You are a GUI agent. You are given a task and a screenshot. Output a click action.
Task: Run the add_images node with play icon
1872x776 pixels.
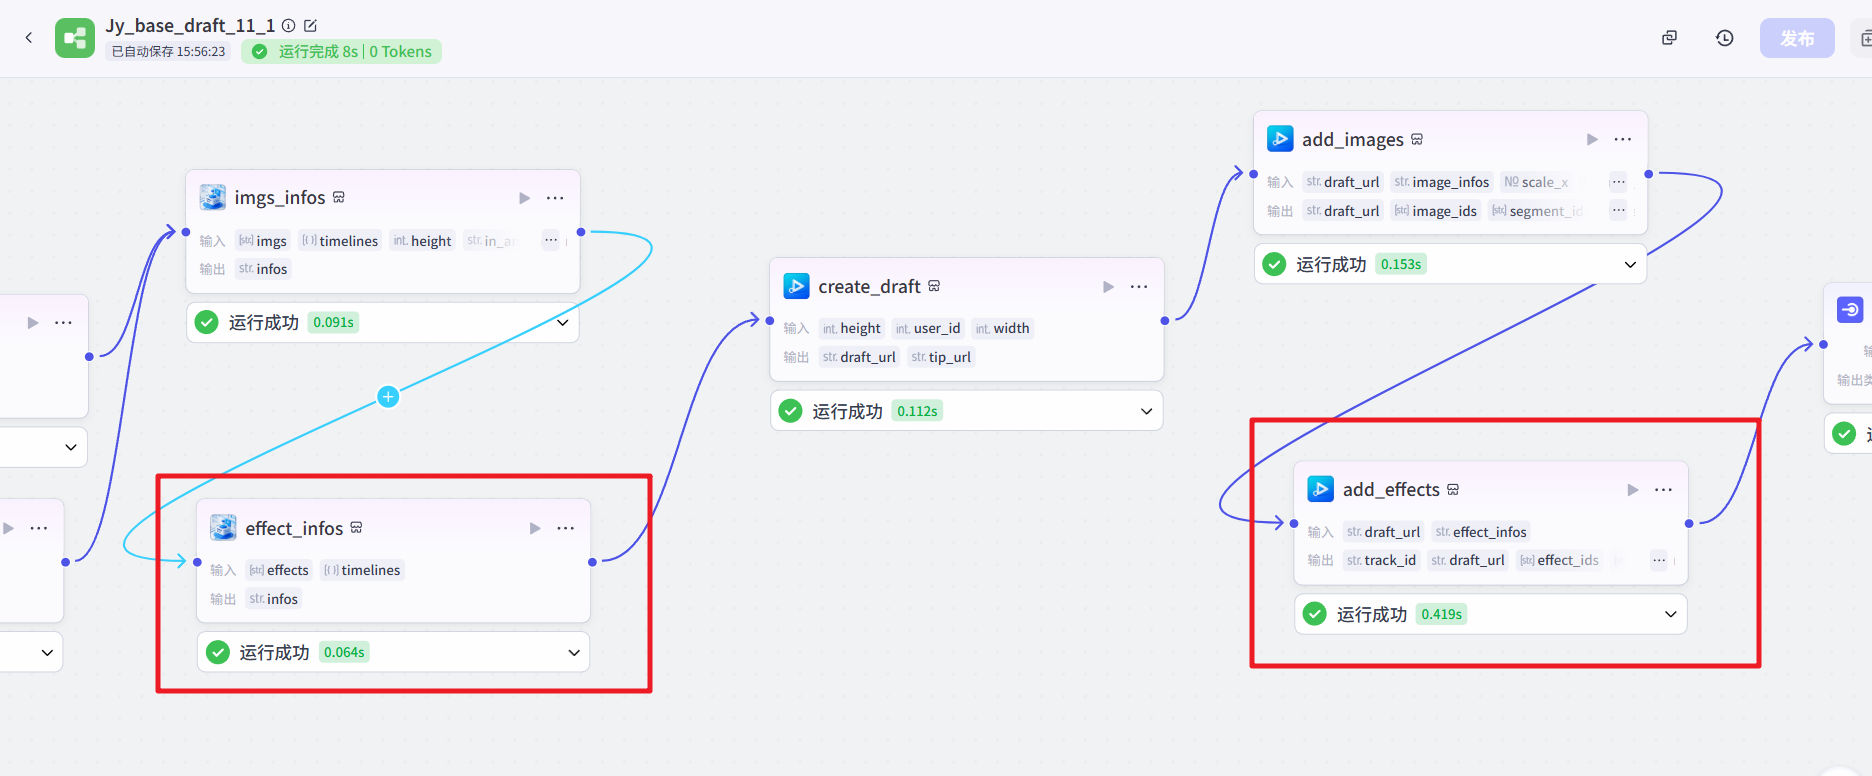[1592, 139]
